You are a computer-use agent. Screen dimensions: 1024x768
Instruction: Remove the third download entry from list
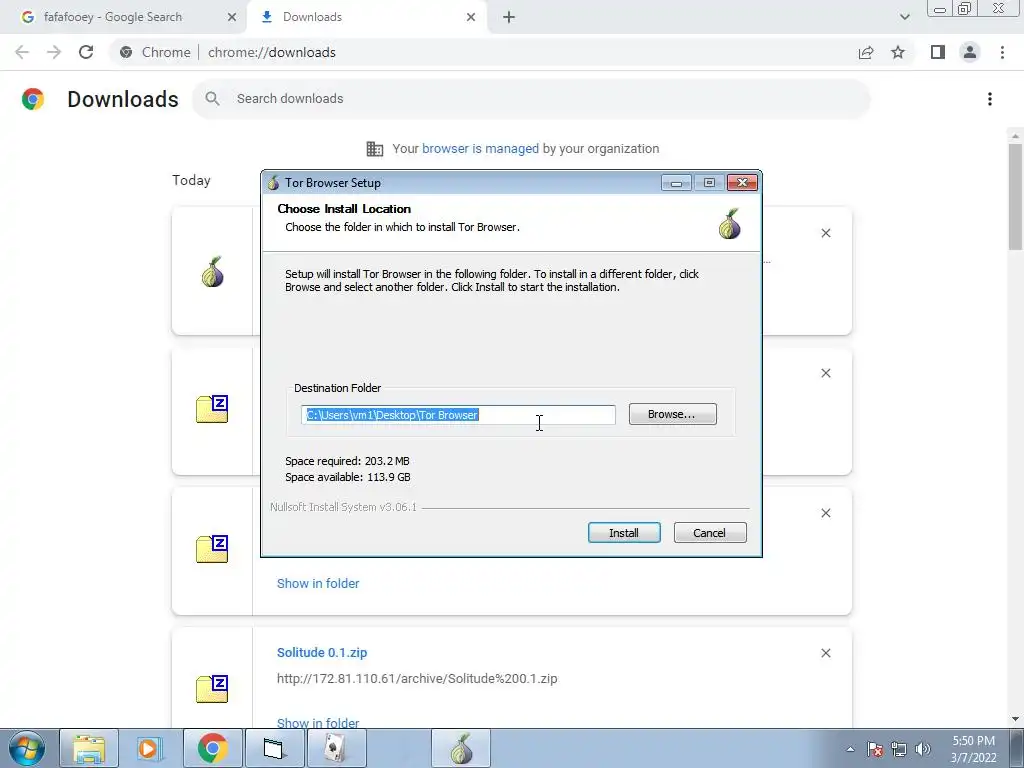tap(825, 513)
